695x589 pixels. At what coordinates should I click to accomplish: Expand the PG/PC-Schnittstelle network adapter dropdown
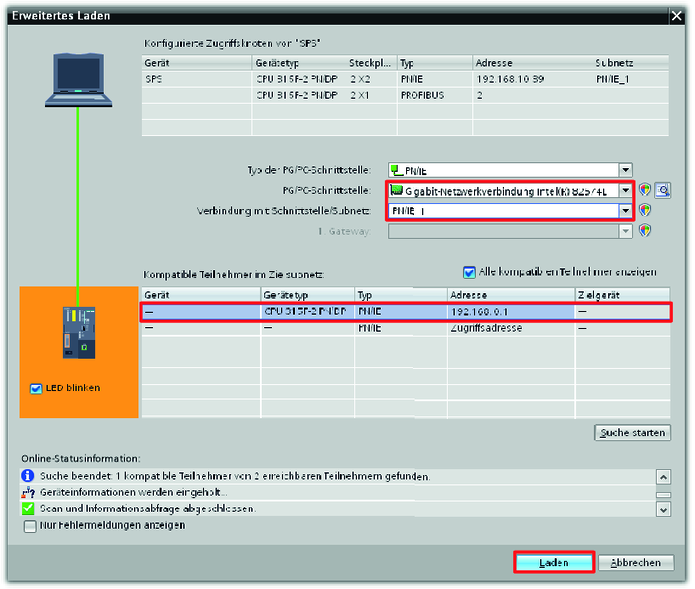[625, 190]
